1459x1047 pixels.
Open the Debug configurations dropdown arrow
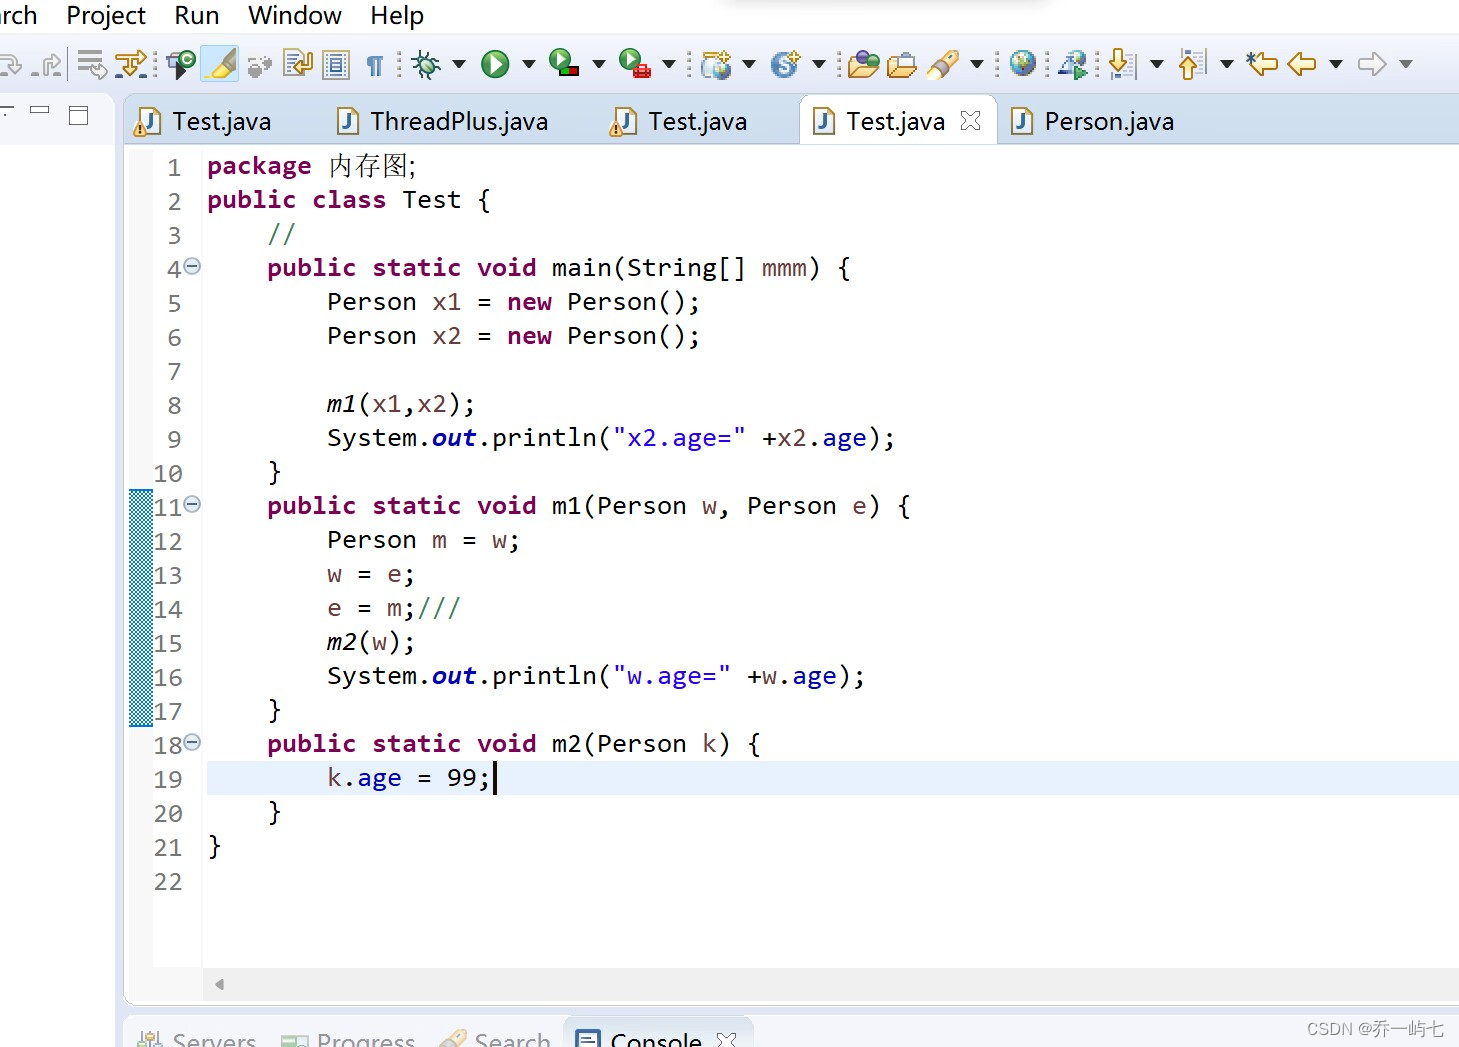(459, 65)
